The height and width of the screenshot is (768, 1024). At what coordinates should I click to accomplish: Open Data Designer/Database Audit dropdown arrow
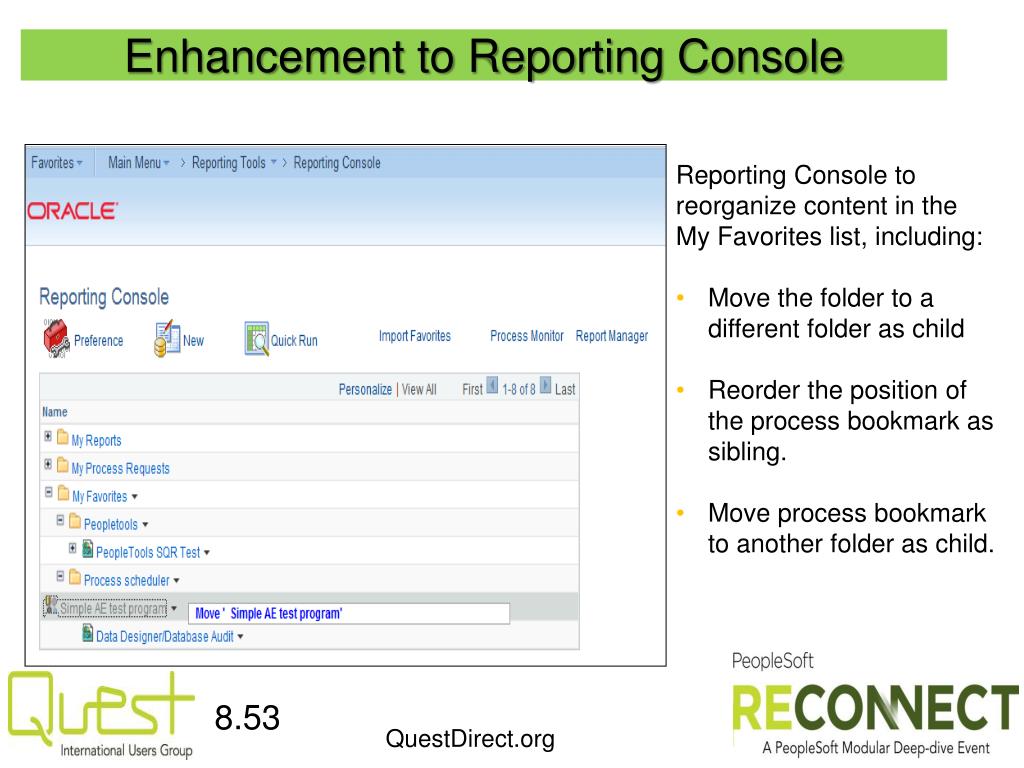click(240, 637)
